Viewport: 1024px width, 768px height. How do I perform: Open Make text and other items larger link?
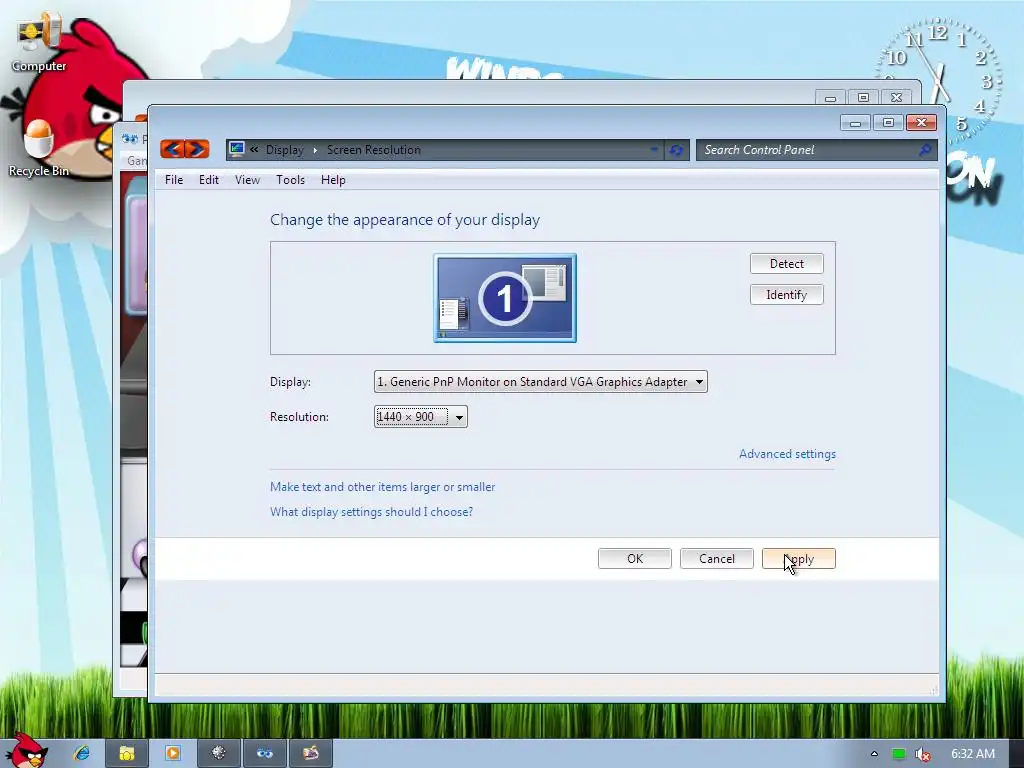coord(383,487)
